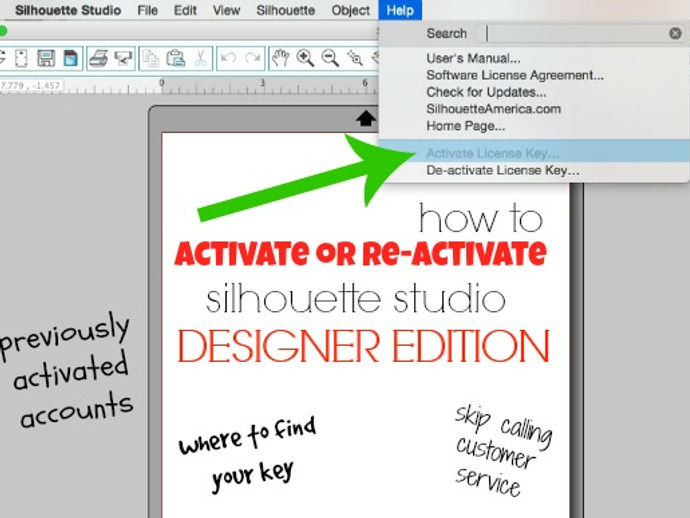Paste from clipboard icon

(x=176, y=58)
